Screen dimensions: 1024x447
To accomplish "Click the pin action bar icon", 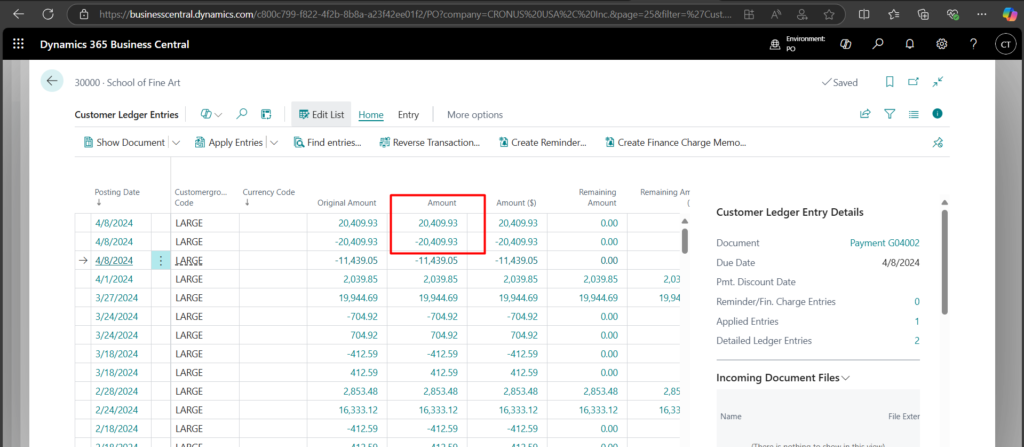I will (938, 143).
